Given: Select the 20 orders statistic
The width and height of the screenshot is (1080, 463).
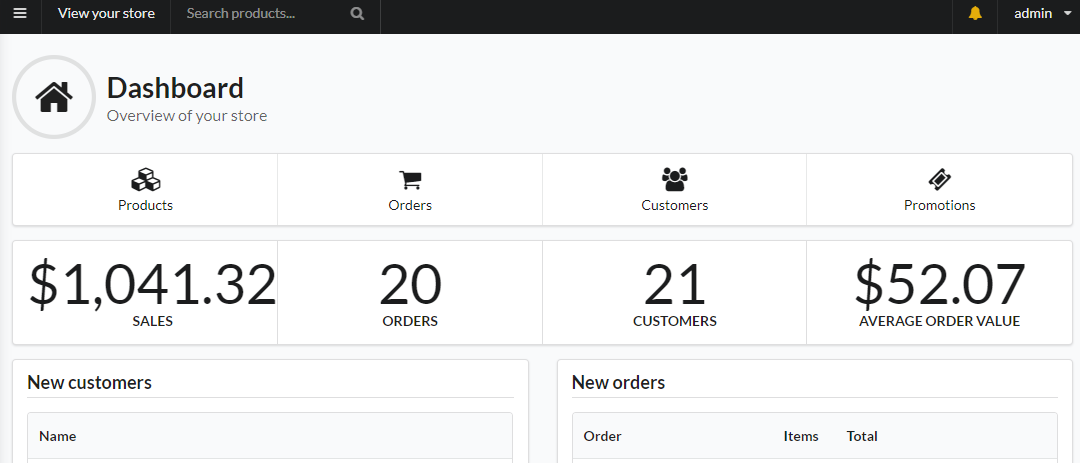Looking at the screenshot, I should click(410, 285).
